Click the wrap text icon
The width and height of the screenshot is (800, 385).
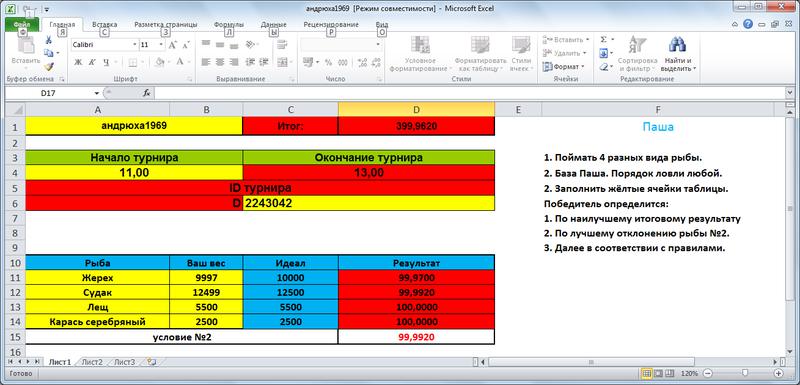coord(282,44)
